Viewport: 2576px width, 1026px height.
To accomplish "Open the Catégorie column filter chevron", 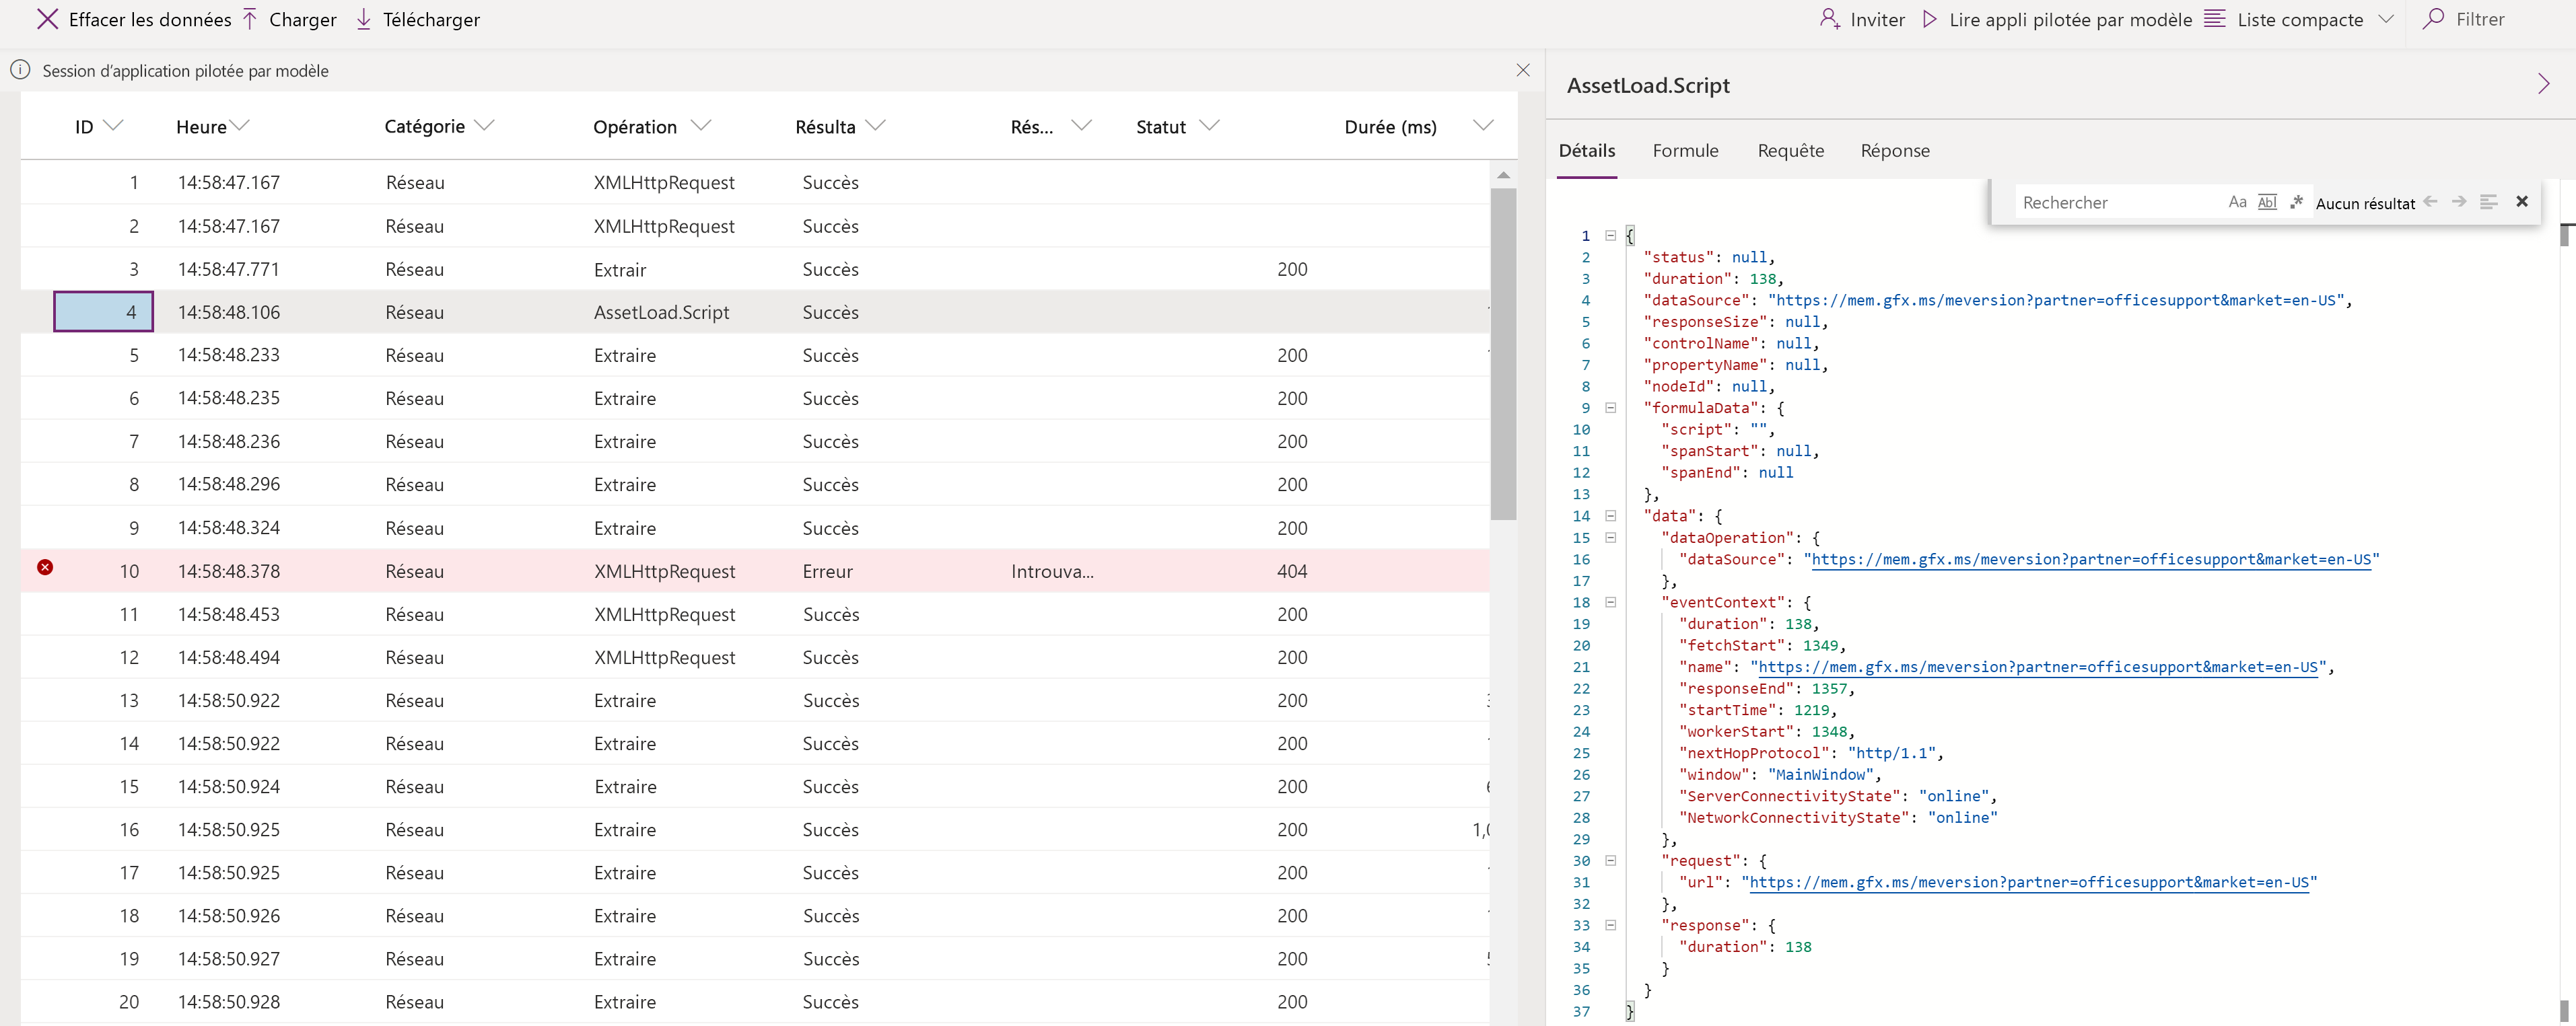I will (485, 126).
